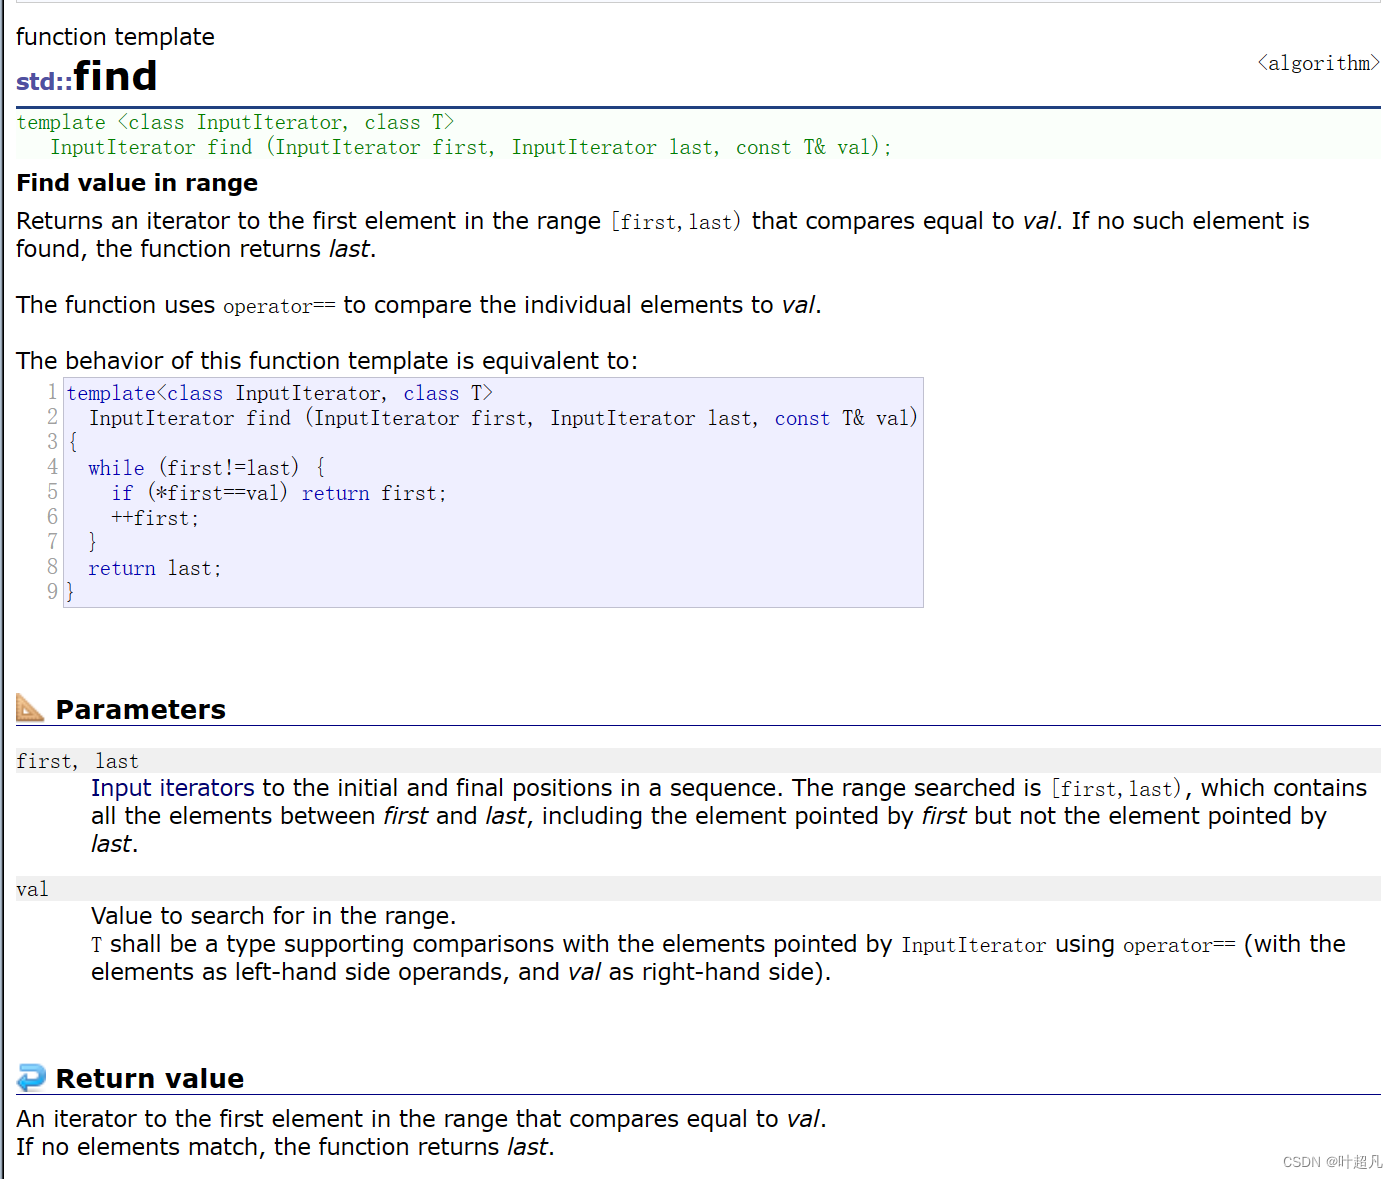The width and height of the screenshot is (1398, 1179).
Task: Click code line 'template<class InputIterator, class T>'
Action: click(x=280, y=393)
